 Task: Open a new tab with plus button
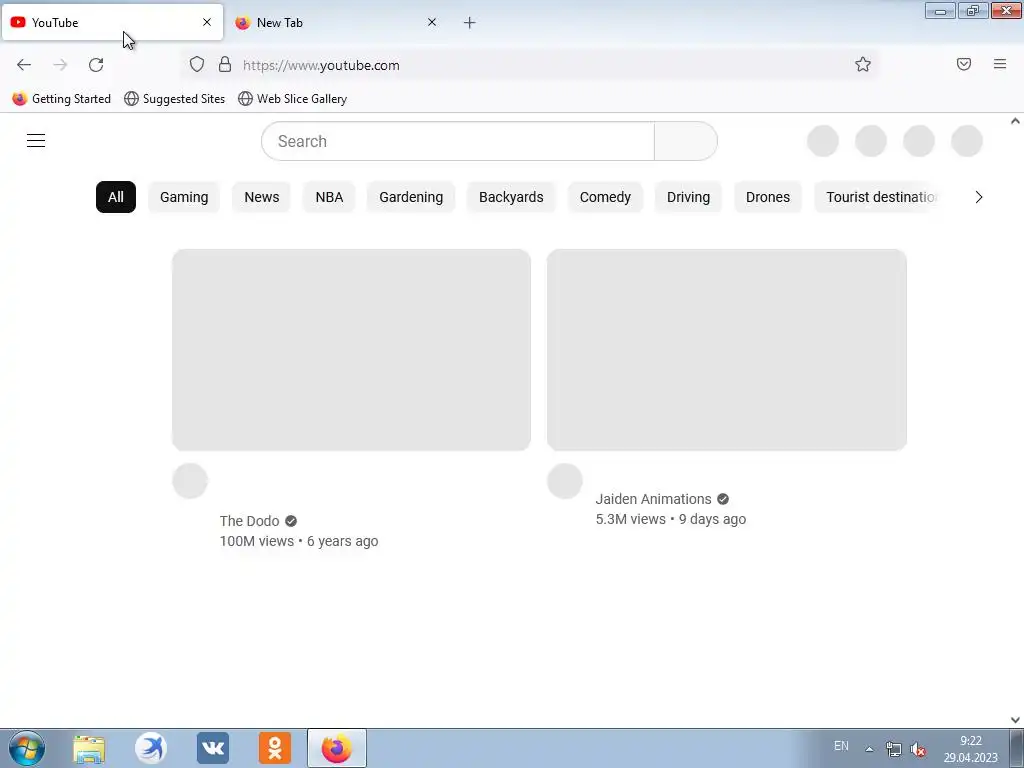(x=470, y=23)
